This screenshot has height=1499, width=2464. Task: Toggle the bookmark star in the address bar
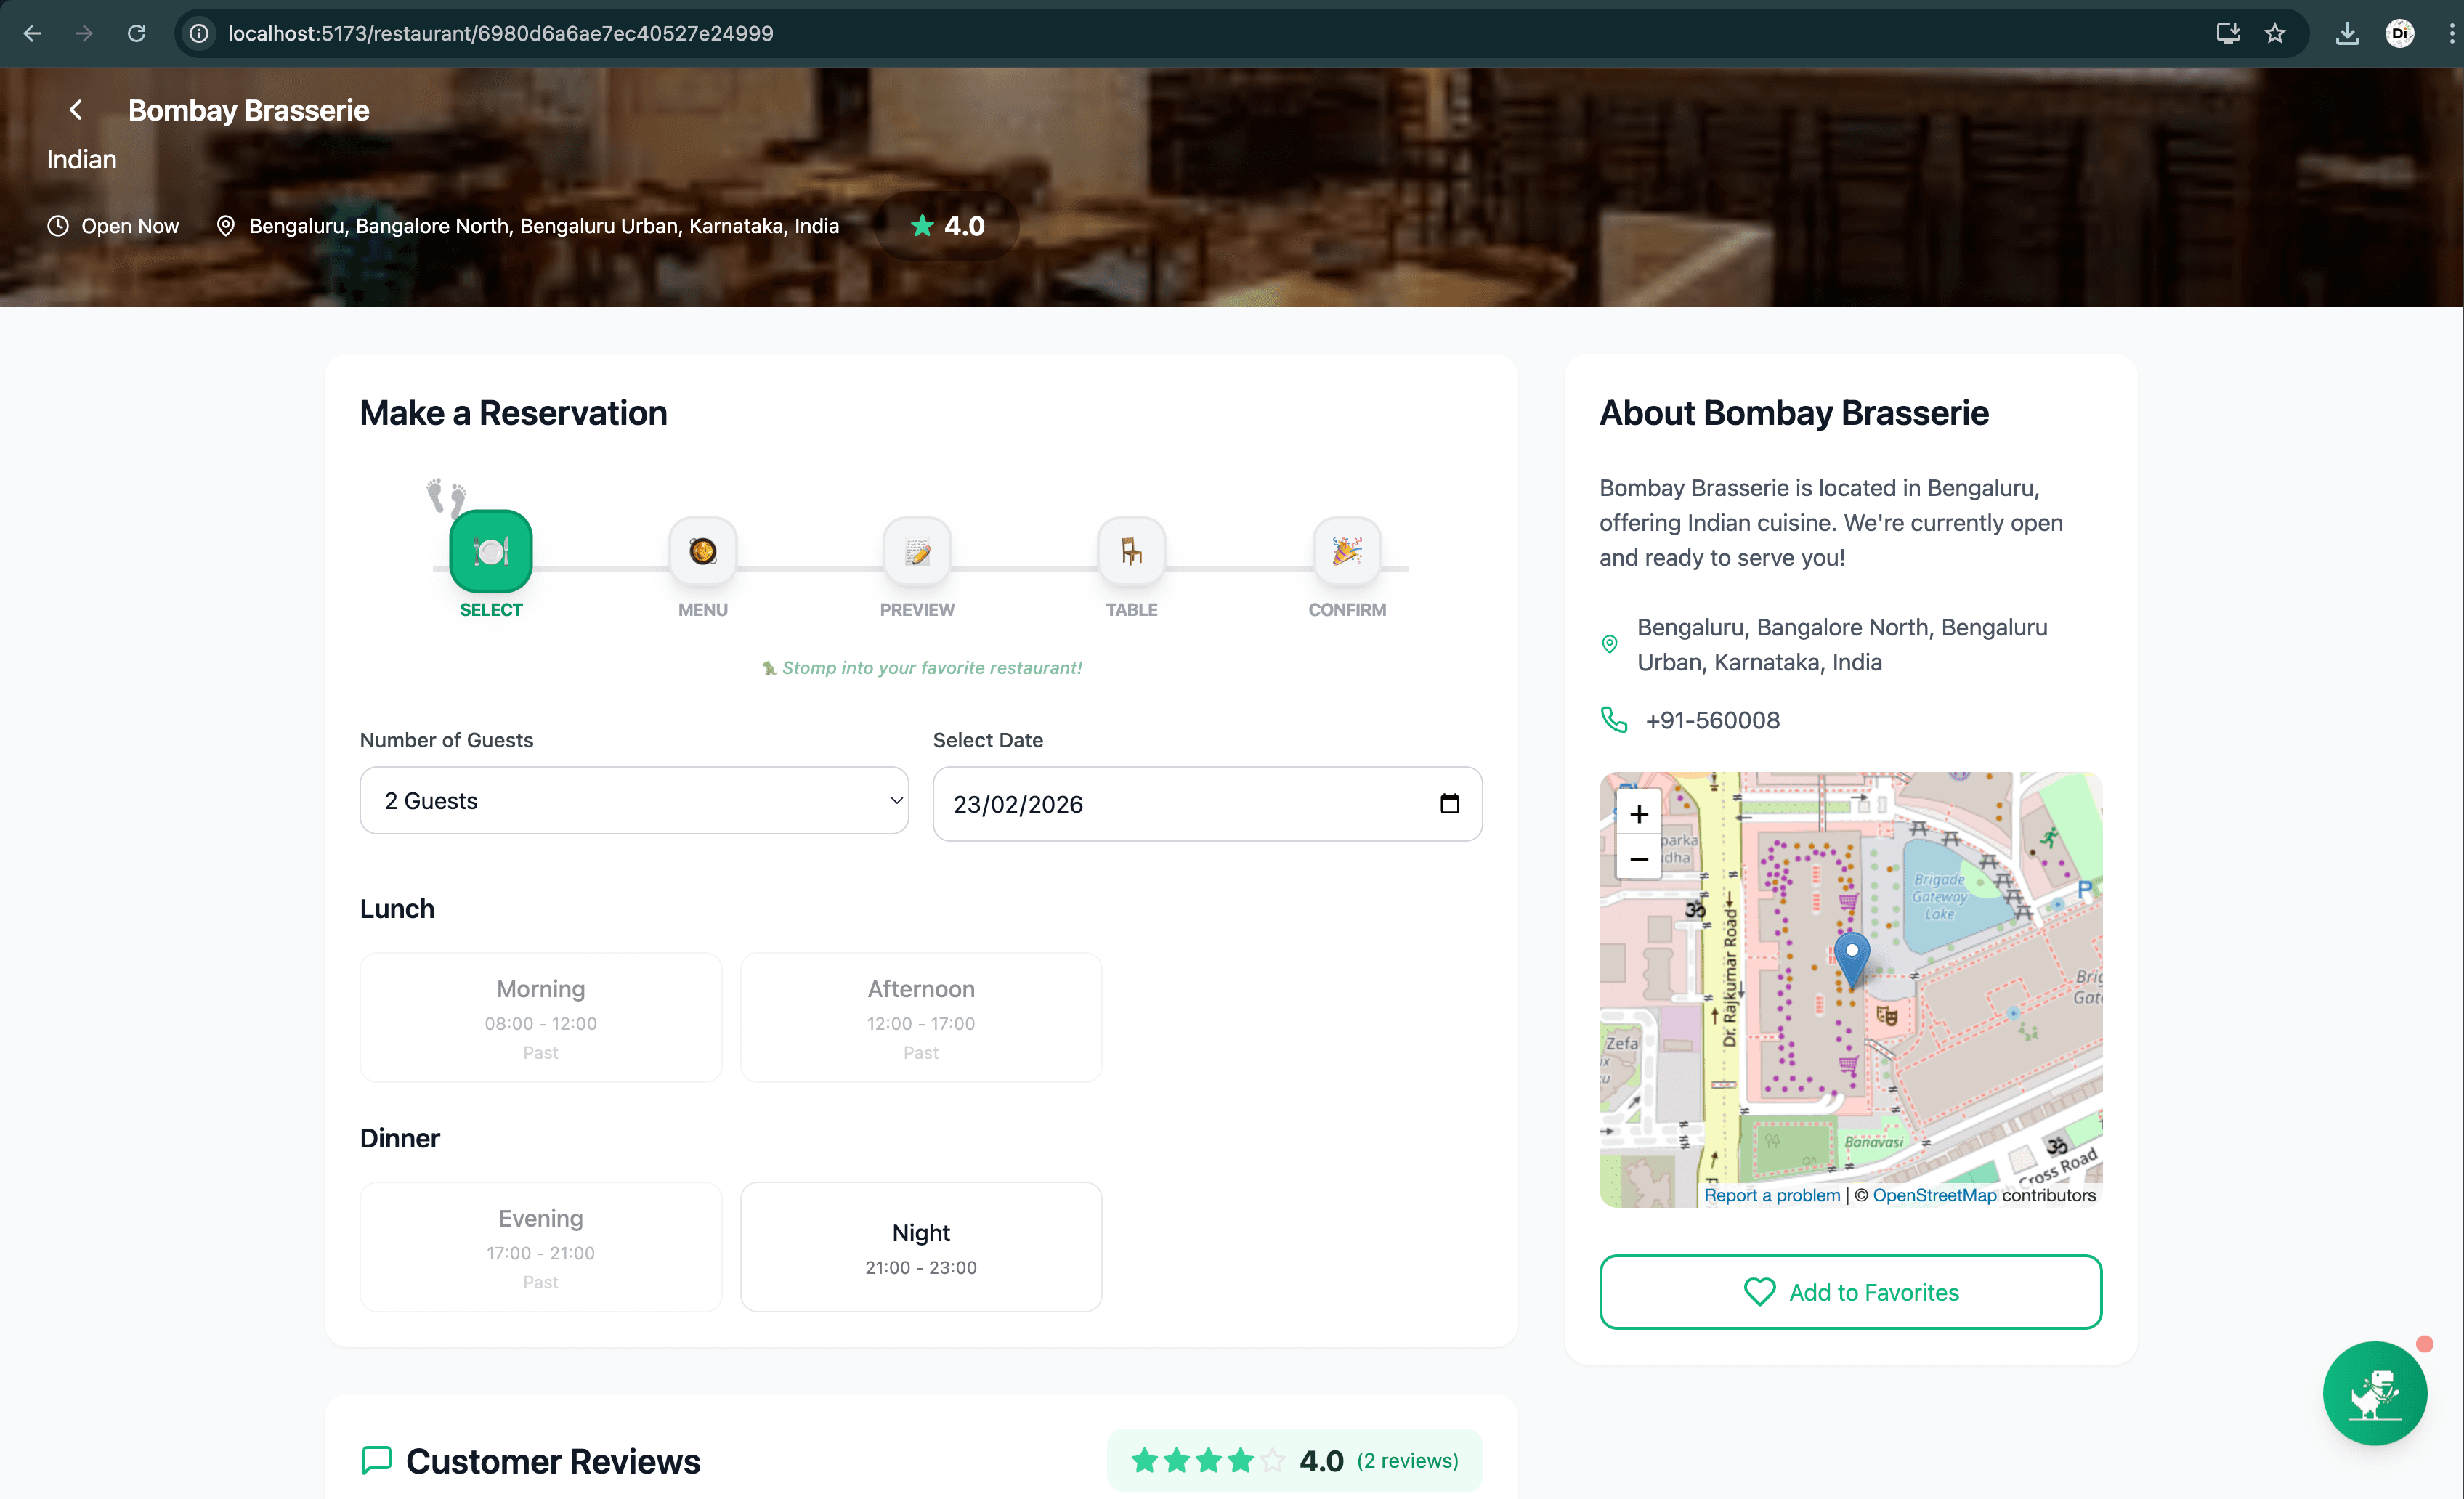point(2275,33)
